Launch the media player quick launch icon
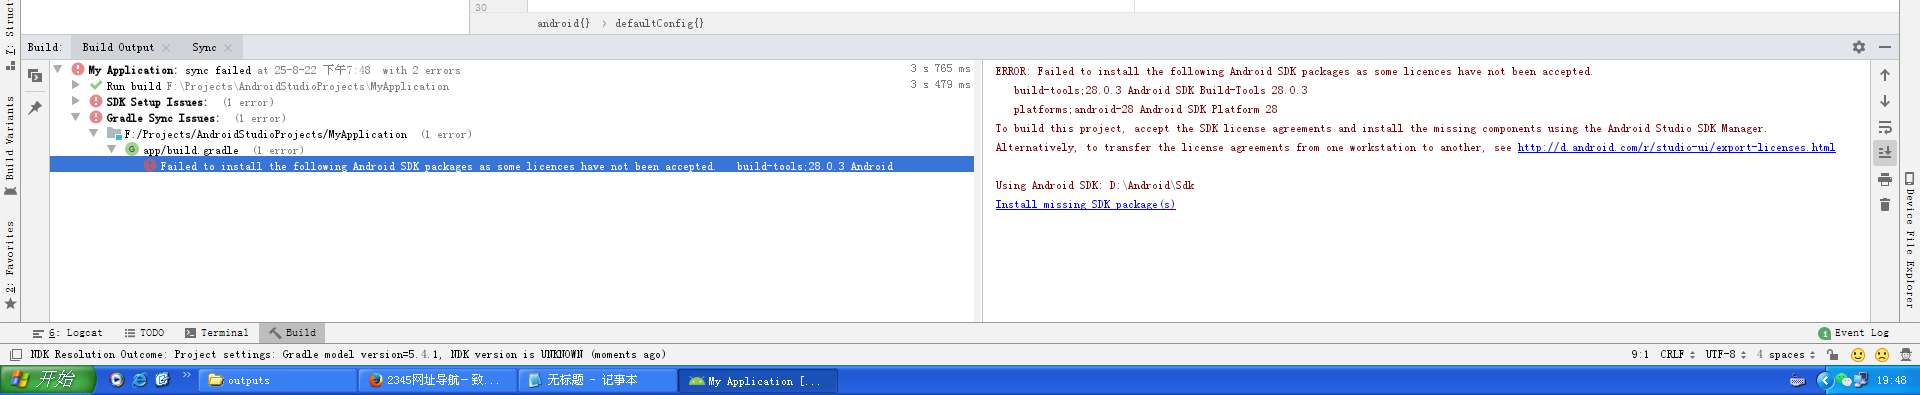The height and width of the screenshot is (395, 1920). click(117, 380)
